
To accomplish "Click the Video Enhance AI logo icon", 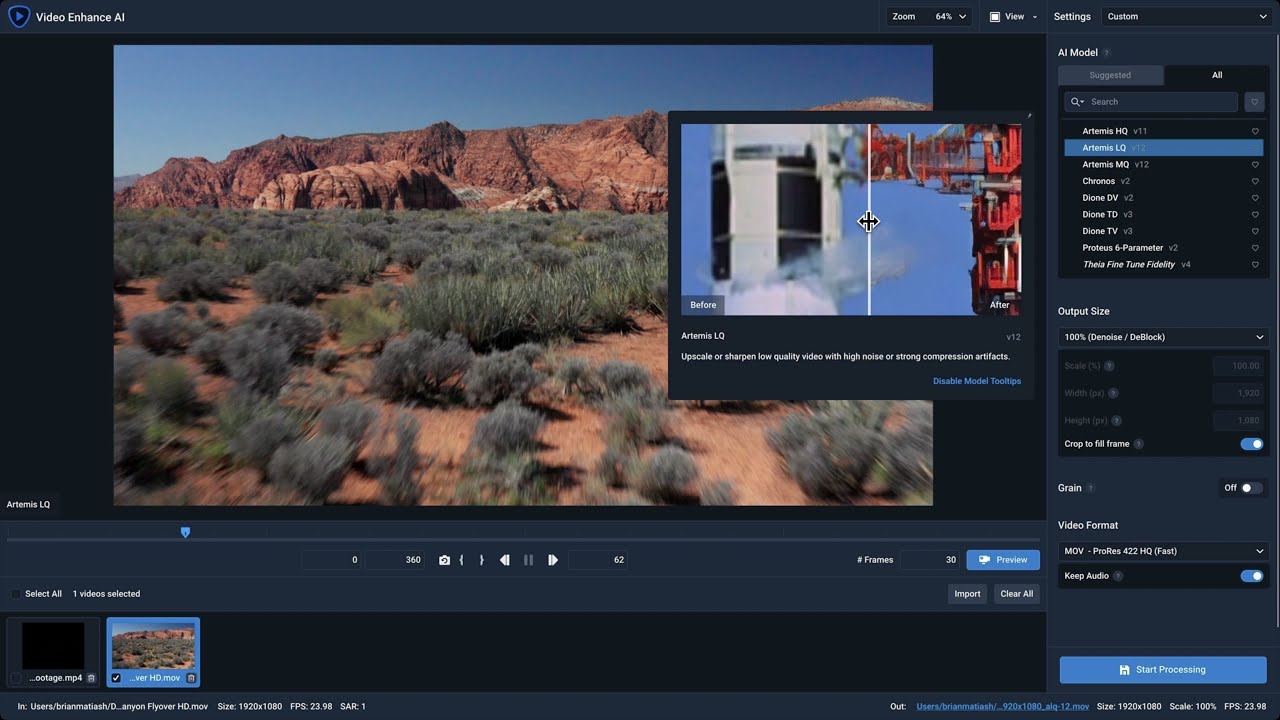I will [x=17, y=16].
